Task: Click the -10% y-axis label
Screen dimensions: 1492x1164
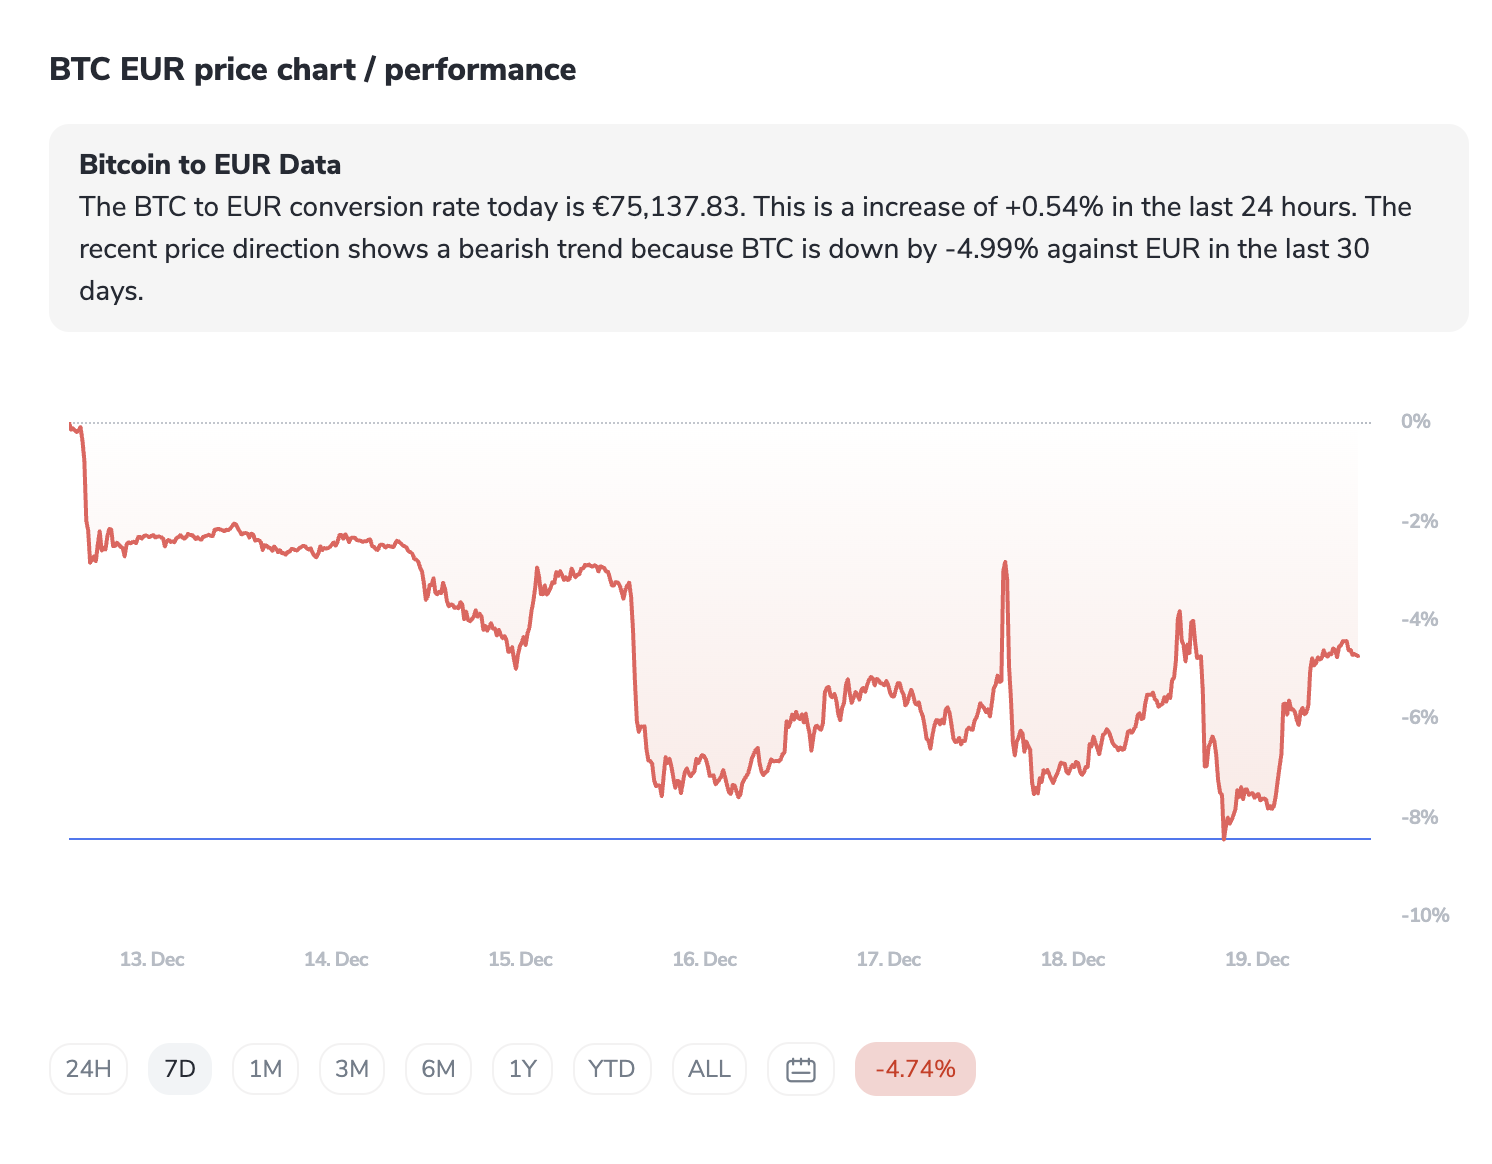Action: coord(1425,915)
